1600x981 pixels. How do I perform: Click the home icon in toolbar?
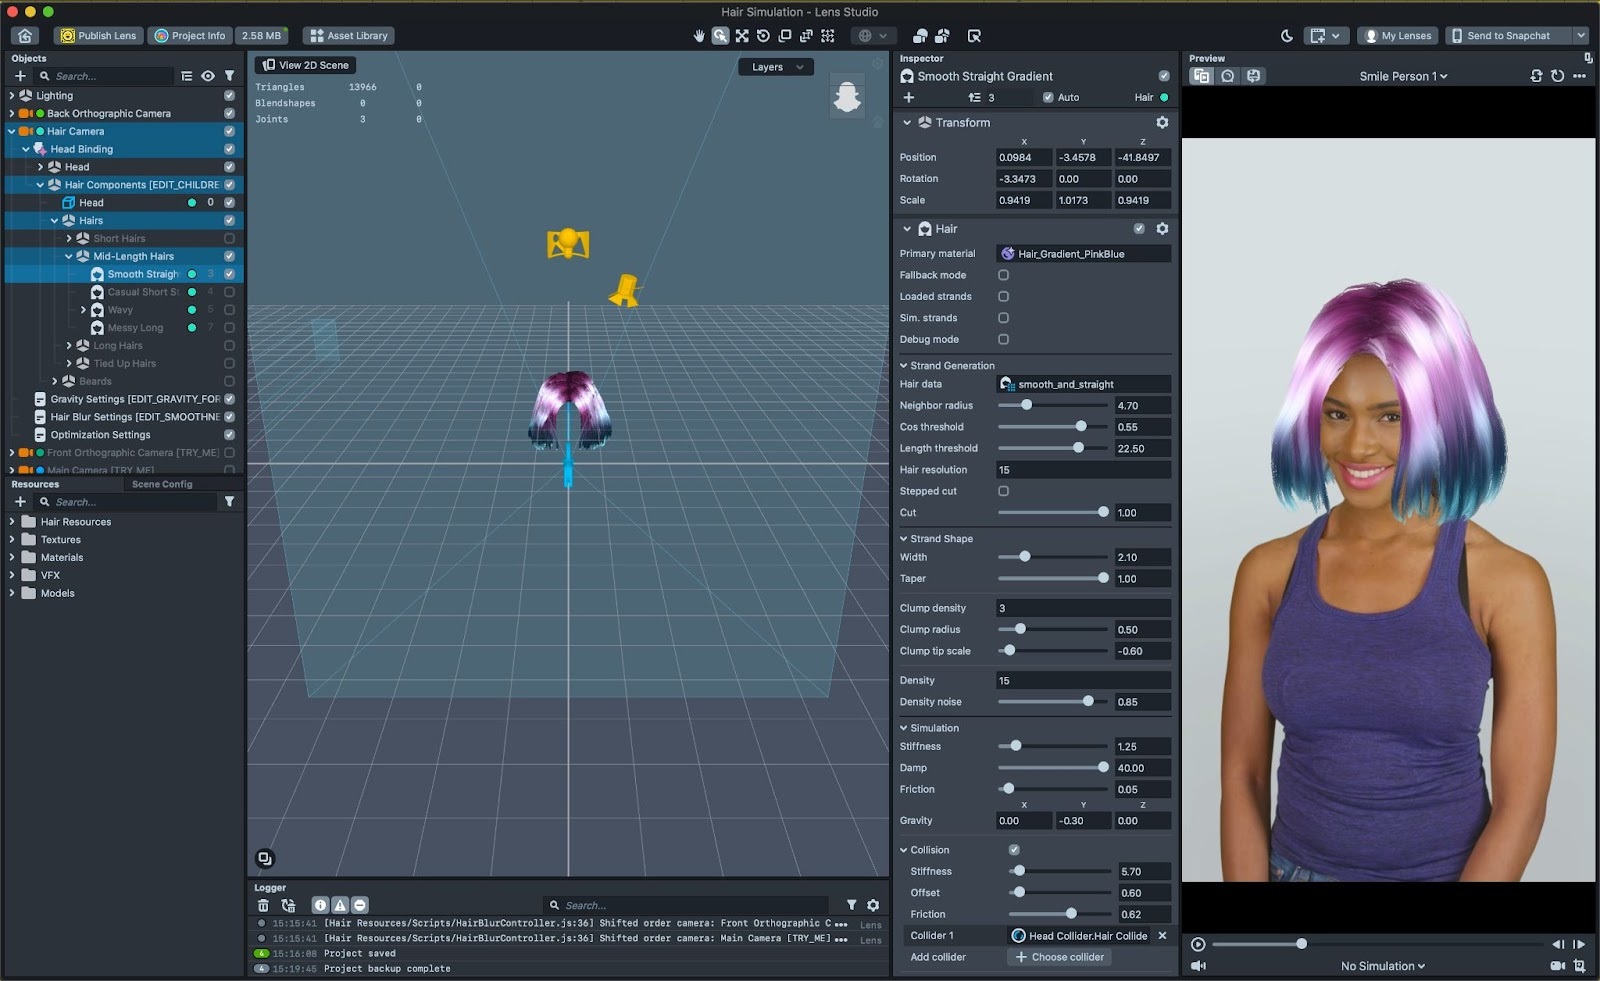coord(25,36)
